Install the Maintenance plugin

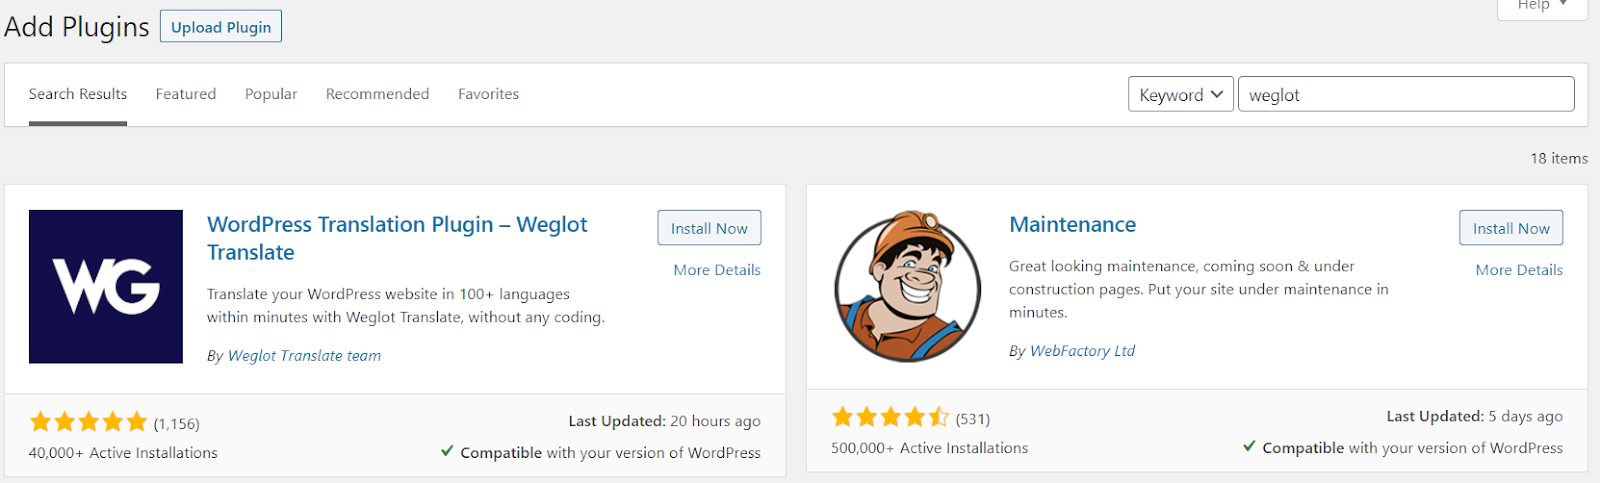[1511, 228]
